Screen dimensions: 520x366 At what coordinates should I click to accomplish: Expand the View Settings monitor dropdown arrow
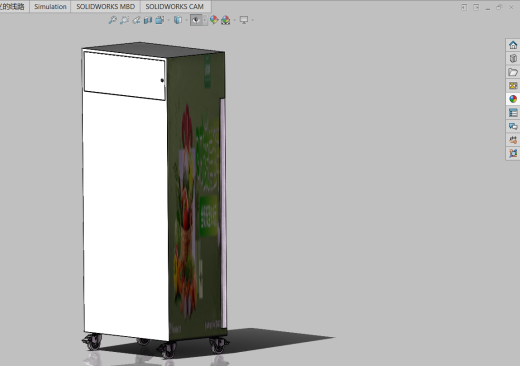pyautogui.click(x=252, y=20)
